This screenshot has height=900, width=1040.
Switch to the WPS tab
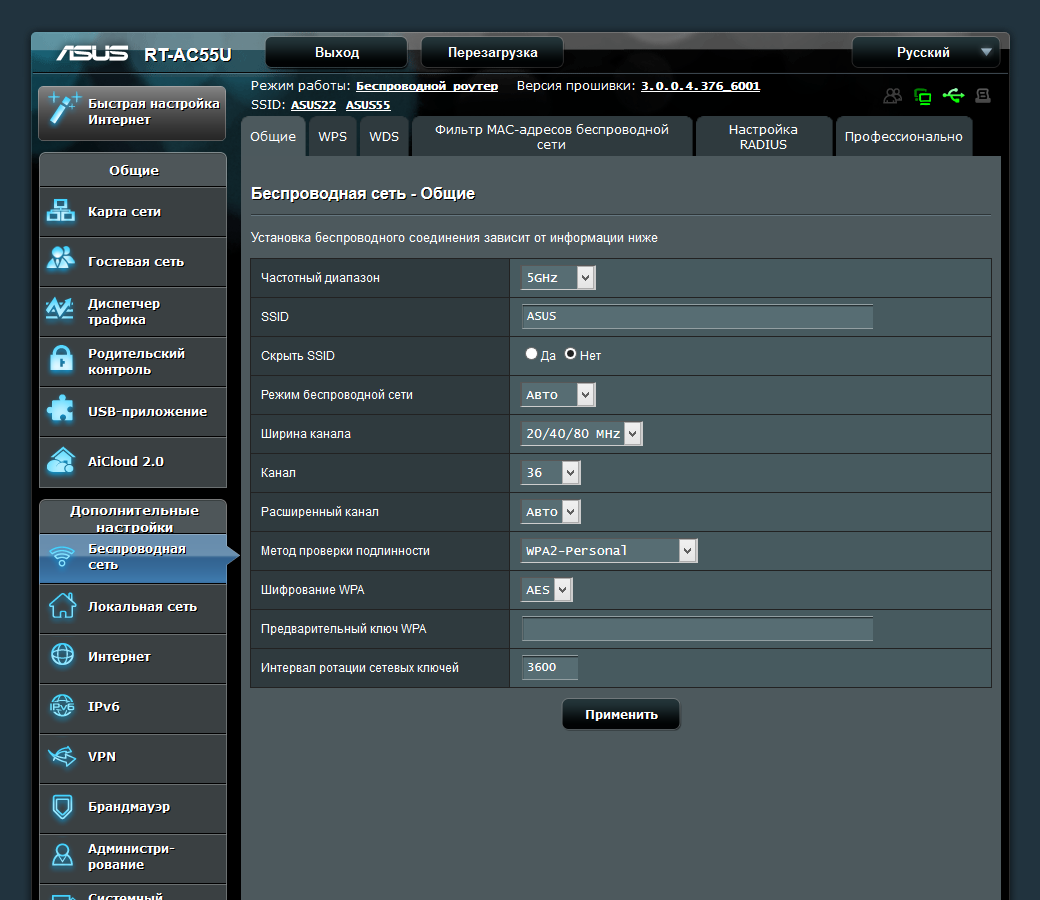pyautogui.click(x=332, y=137)
